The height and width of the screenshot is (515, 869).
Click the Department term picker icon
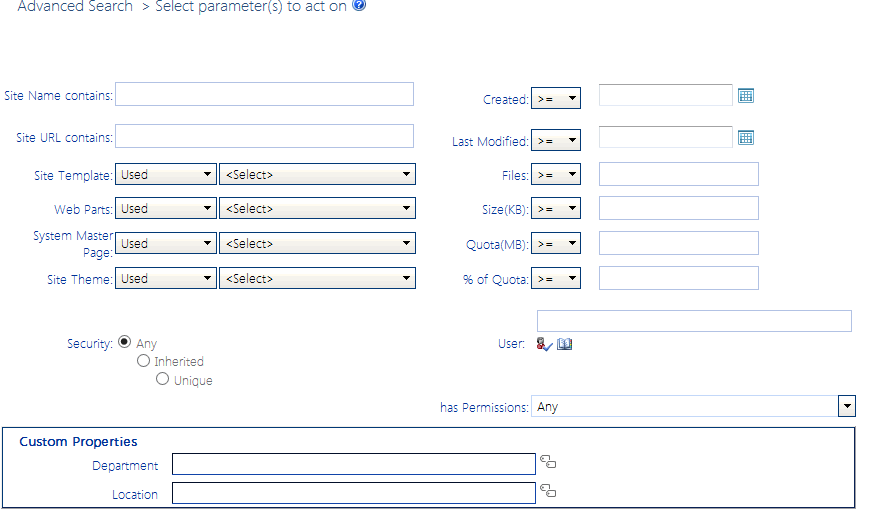(x=548, y=462)
